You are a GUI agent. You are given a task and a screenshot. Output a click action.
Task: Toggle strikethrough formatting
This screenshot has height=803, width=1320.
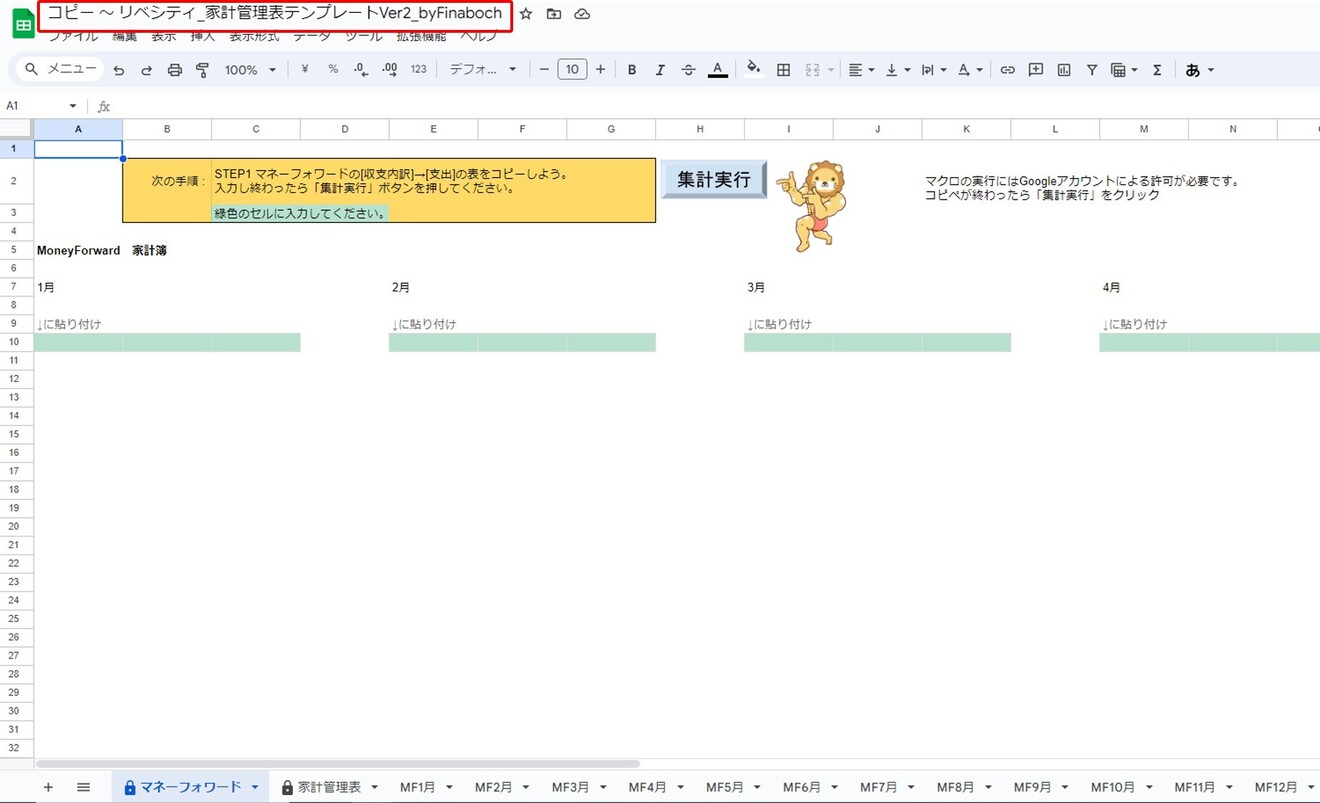coord(688,70)
